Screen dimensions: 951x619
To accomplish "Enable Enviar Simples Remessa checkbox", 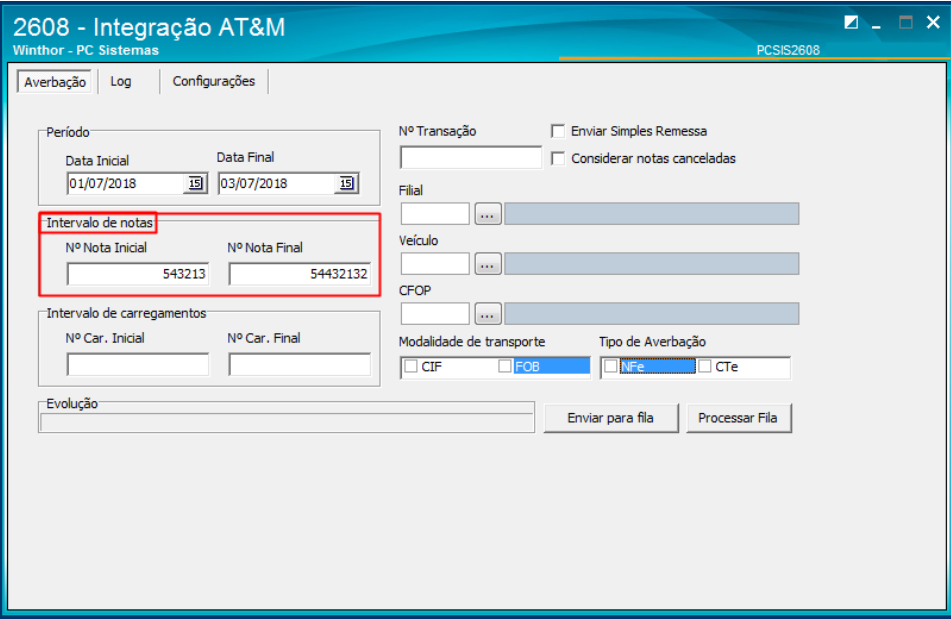I will click(558, 131).
